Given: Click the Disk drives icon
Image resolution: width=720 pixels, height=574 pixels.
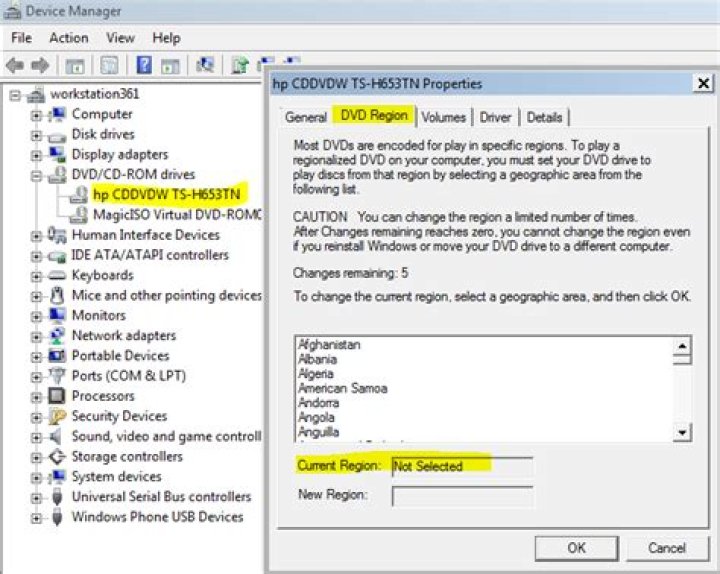Looking at the screenshot, I should (x=57, y=135).
